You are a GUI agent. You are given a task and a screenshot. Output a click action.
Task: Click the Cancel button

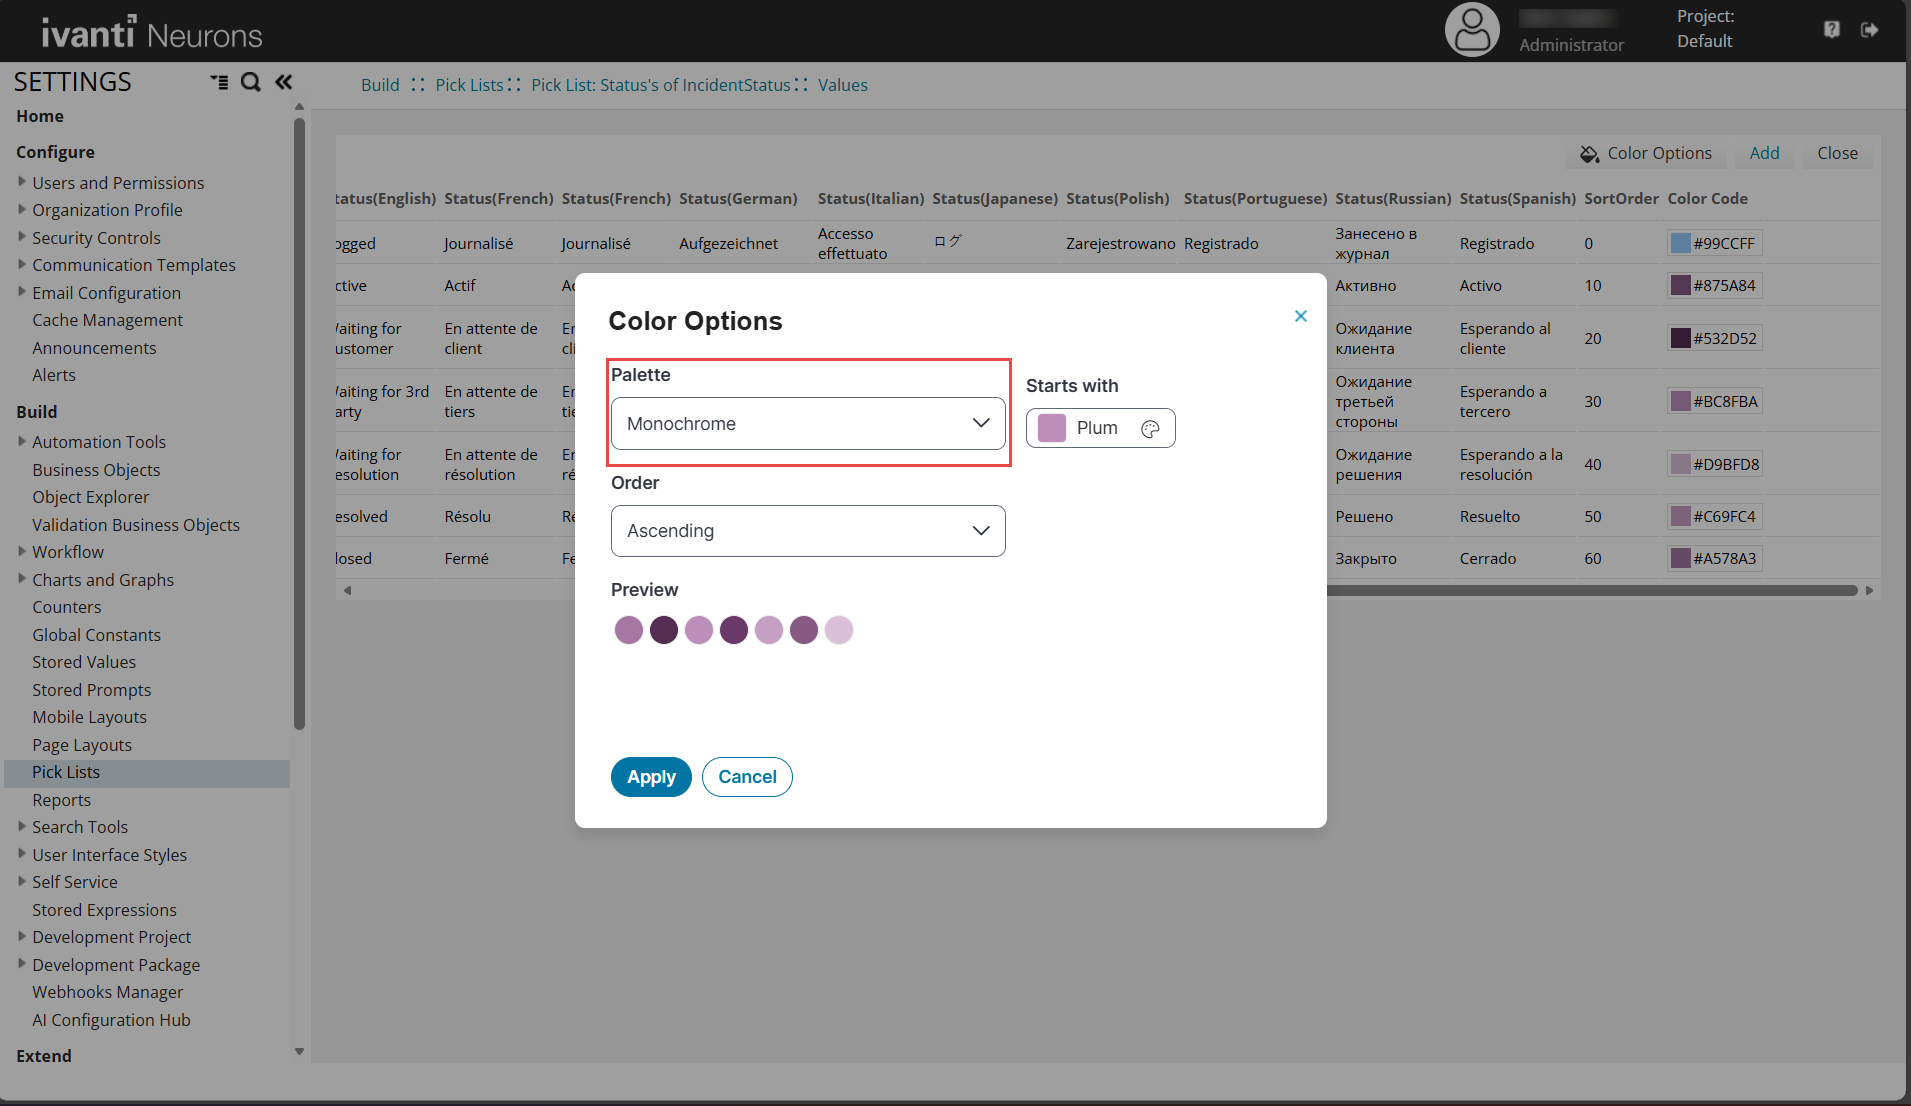point(747,777)
